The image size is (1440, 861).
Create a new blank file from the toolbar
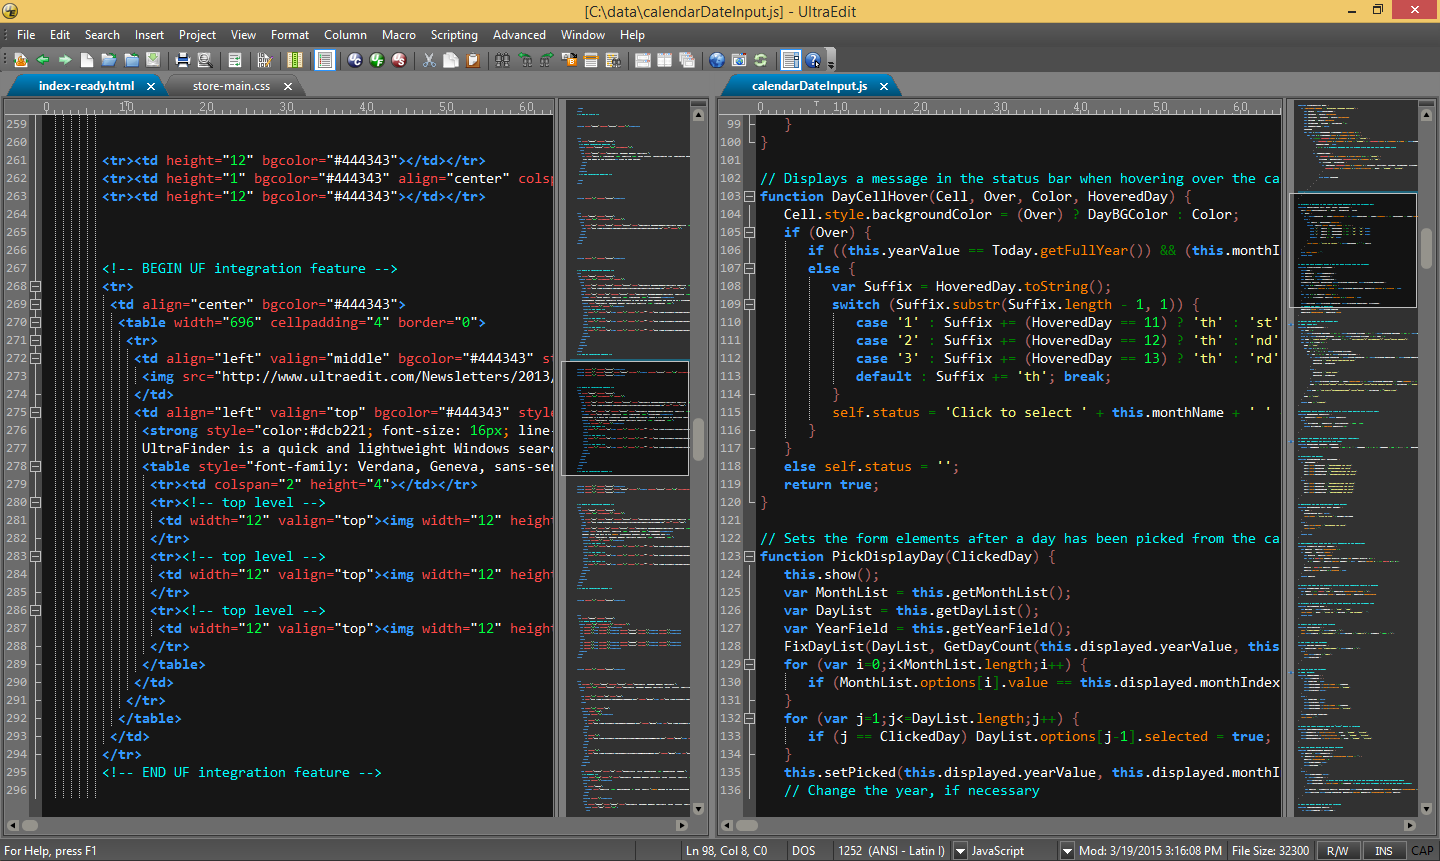point(87,60)
